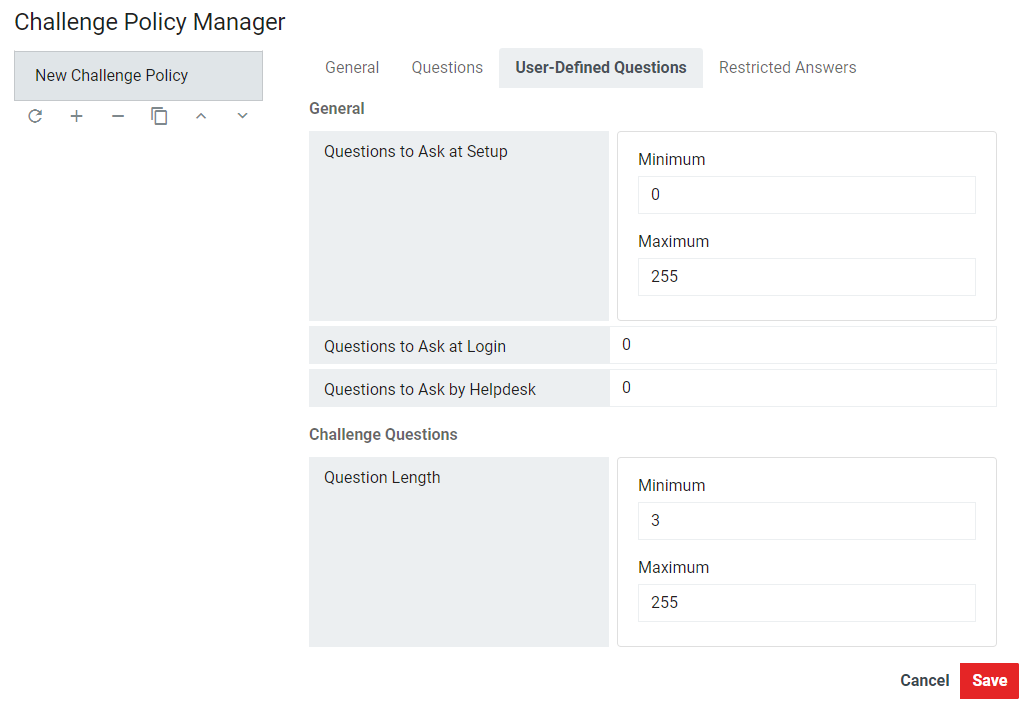The width and height of the screenshot is (1031, 714).
Task: Open the Questions tab
Action: point(447,68)
